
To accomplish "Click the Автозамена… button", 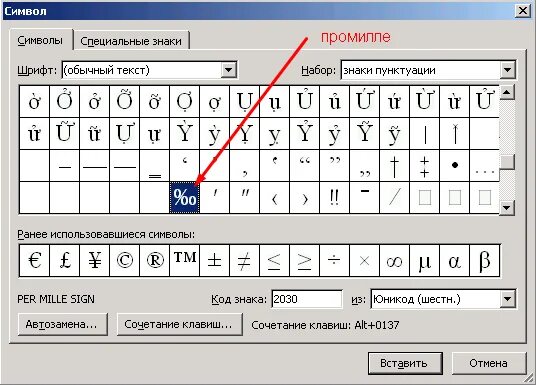I will click(x=62, y=324).
